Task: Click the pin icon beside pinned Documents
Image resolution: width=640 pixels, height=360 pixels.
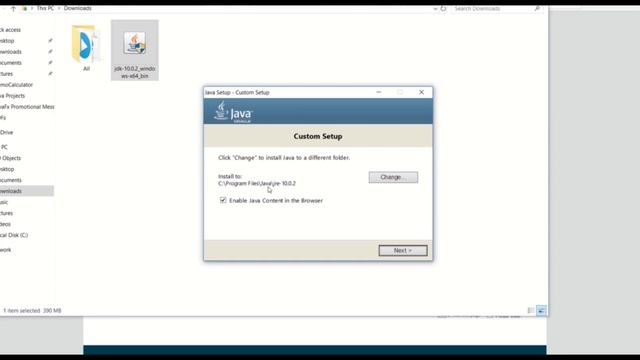Action: 50,63
